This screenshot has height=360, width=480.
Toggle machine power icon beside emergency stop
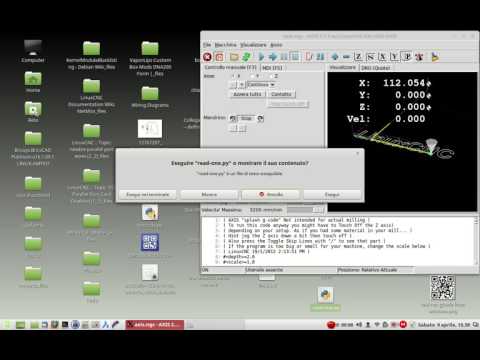[x=219, y=57]
